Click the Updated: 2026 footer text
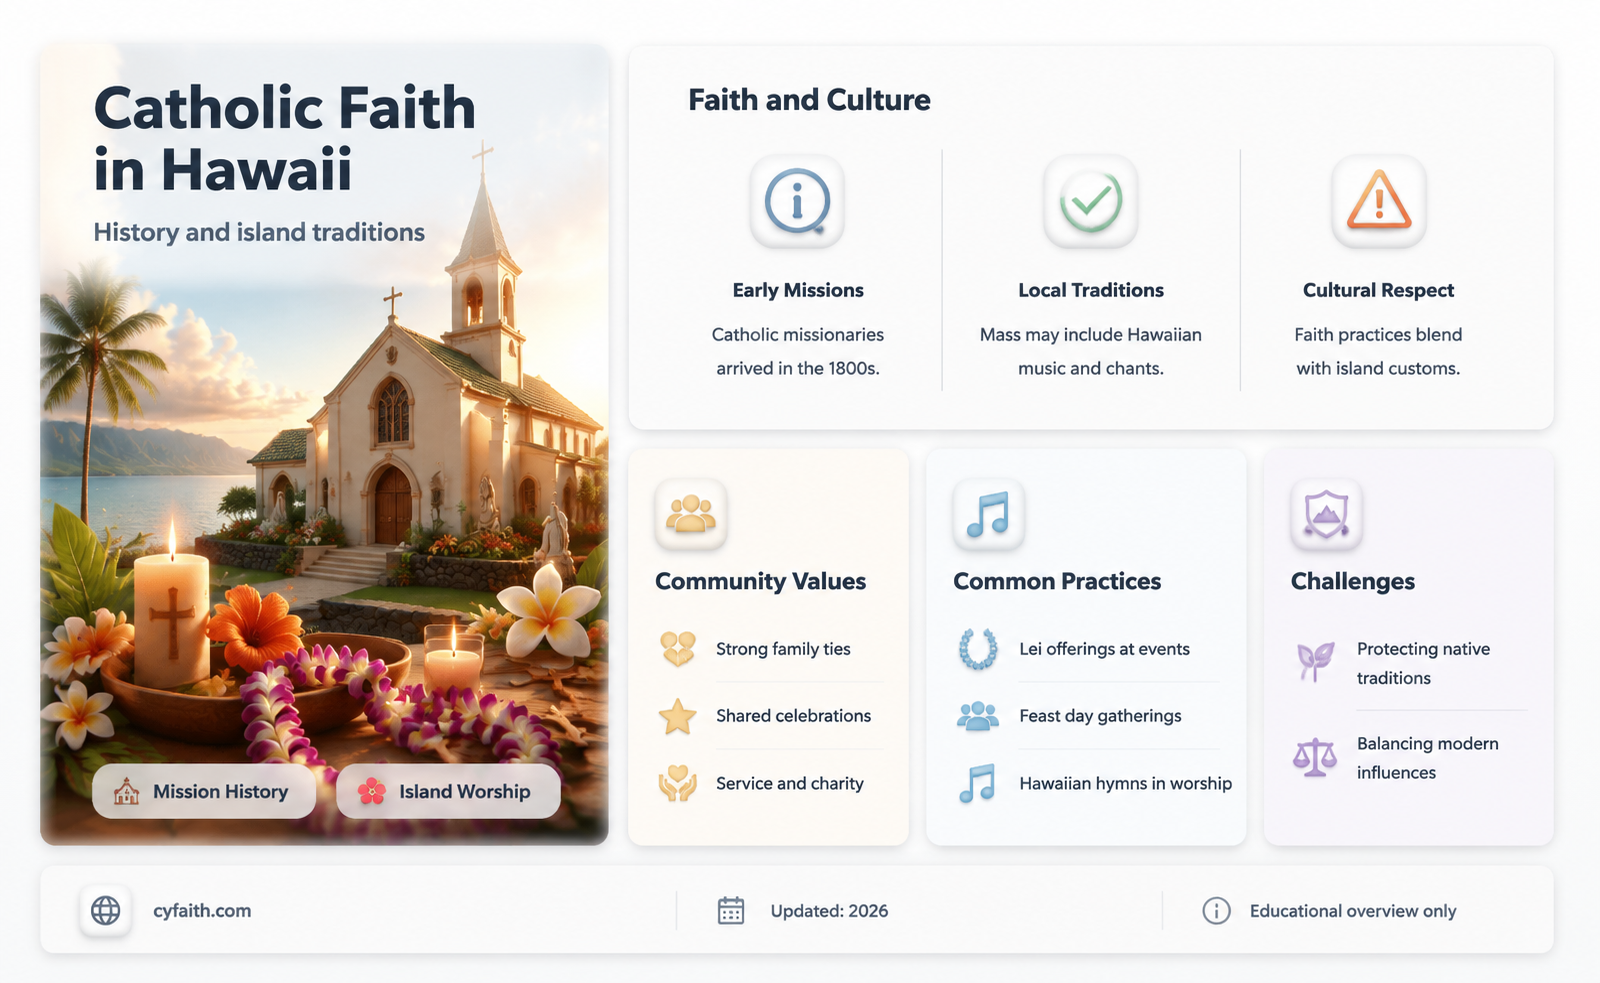This screenshot has height=983, width=1600. (x=829, y=911)
